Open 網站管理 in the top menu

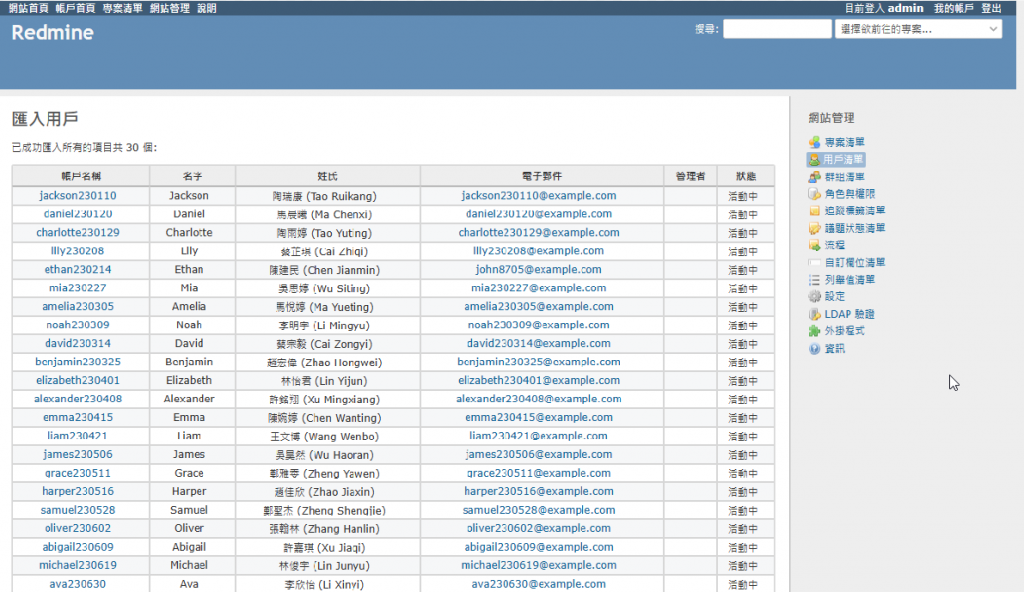[x=170, y=8]
